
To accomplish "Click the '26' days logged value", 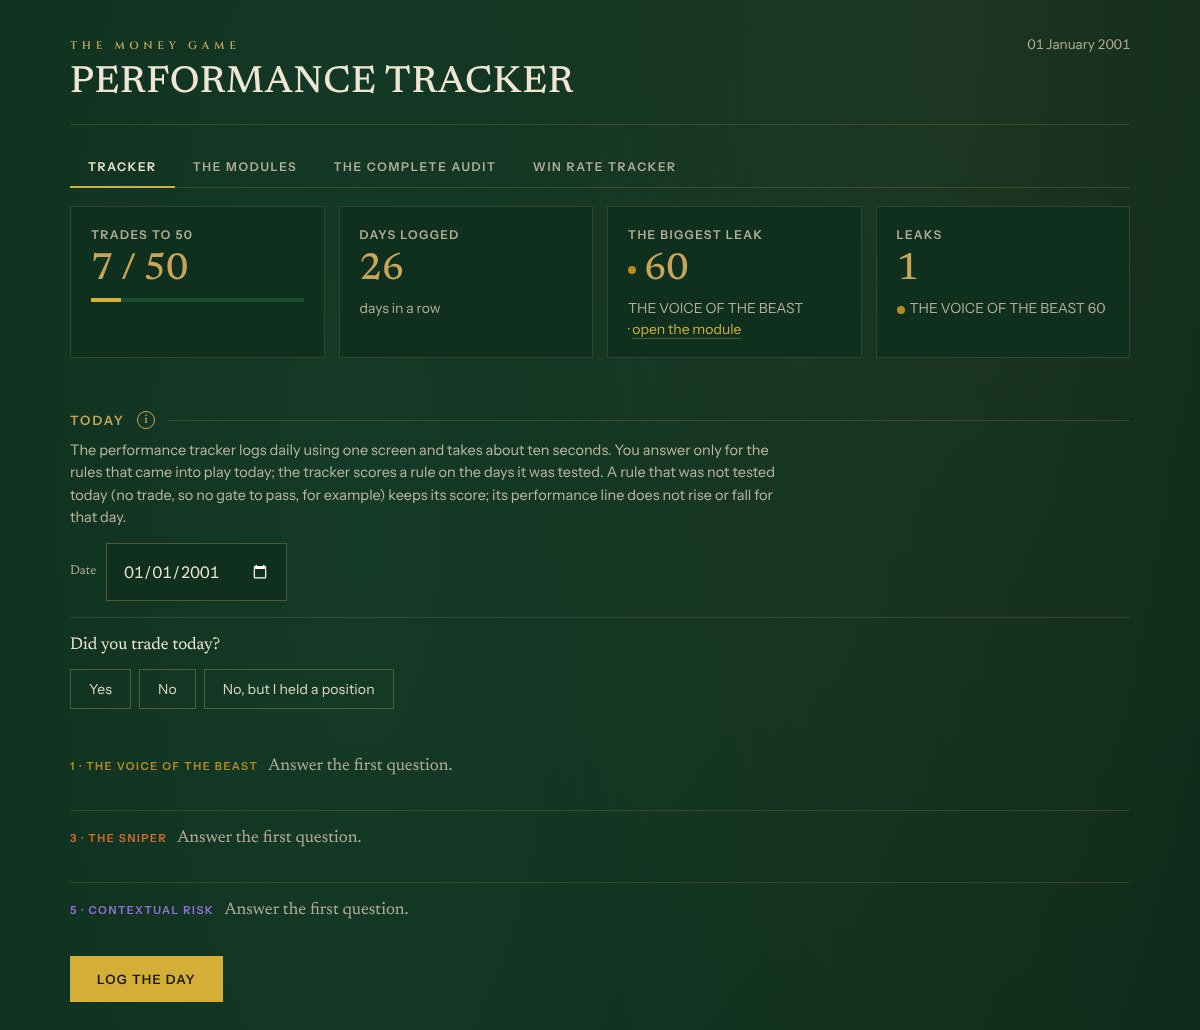I will click(382, 267).
